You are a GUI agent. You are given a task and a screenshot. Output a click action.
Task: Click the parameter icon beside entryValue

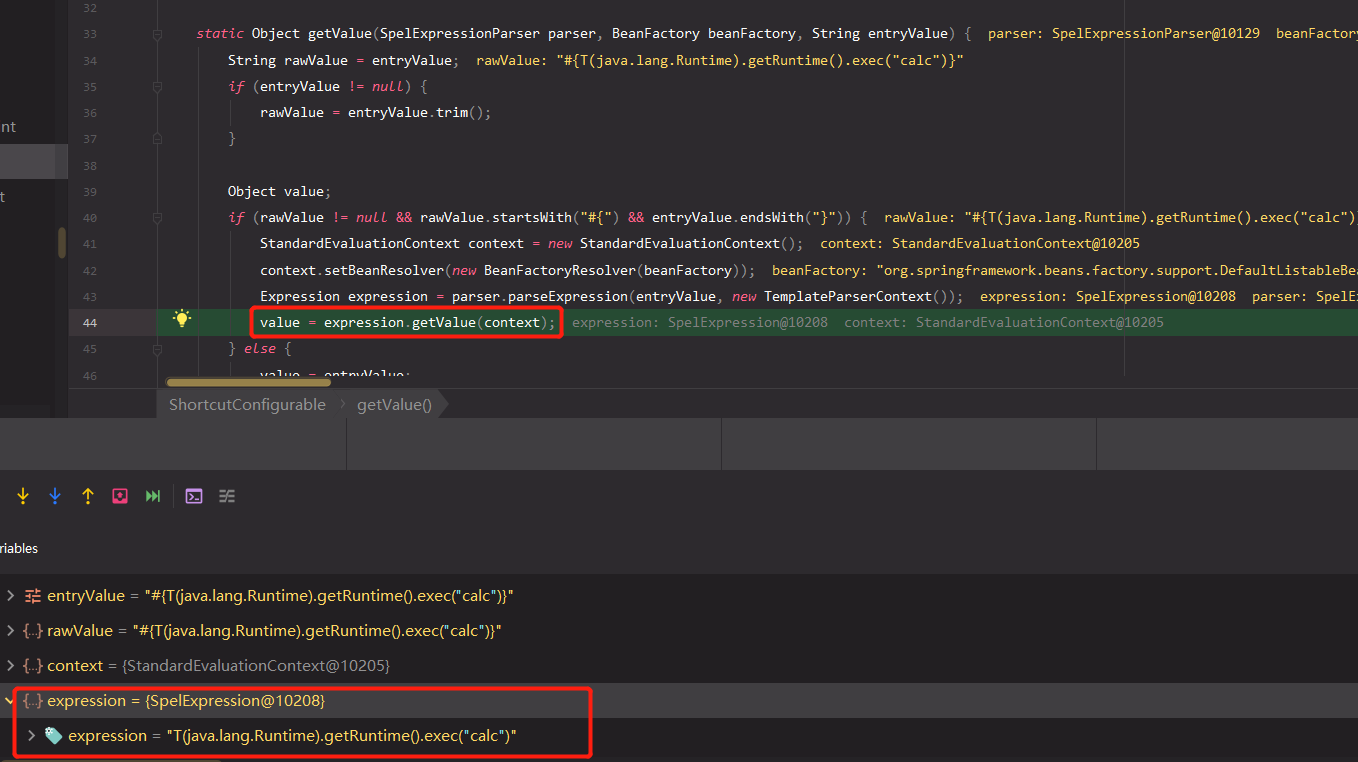(x=33, y=596)
